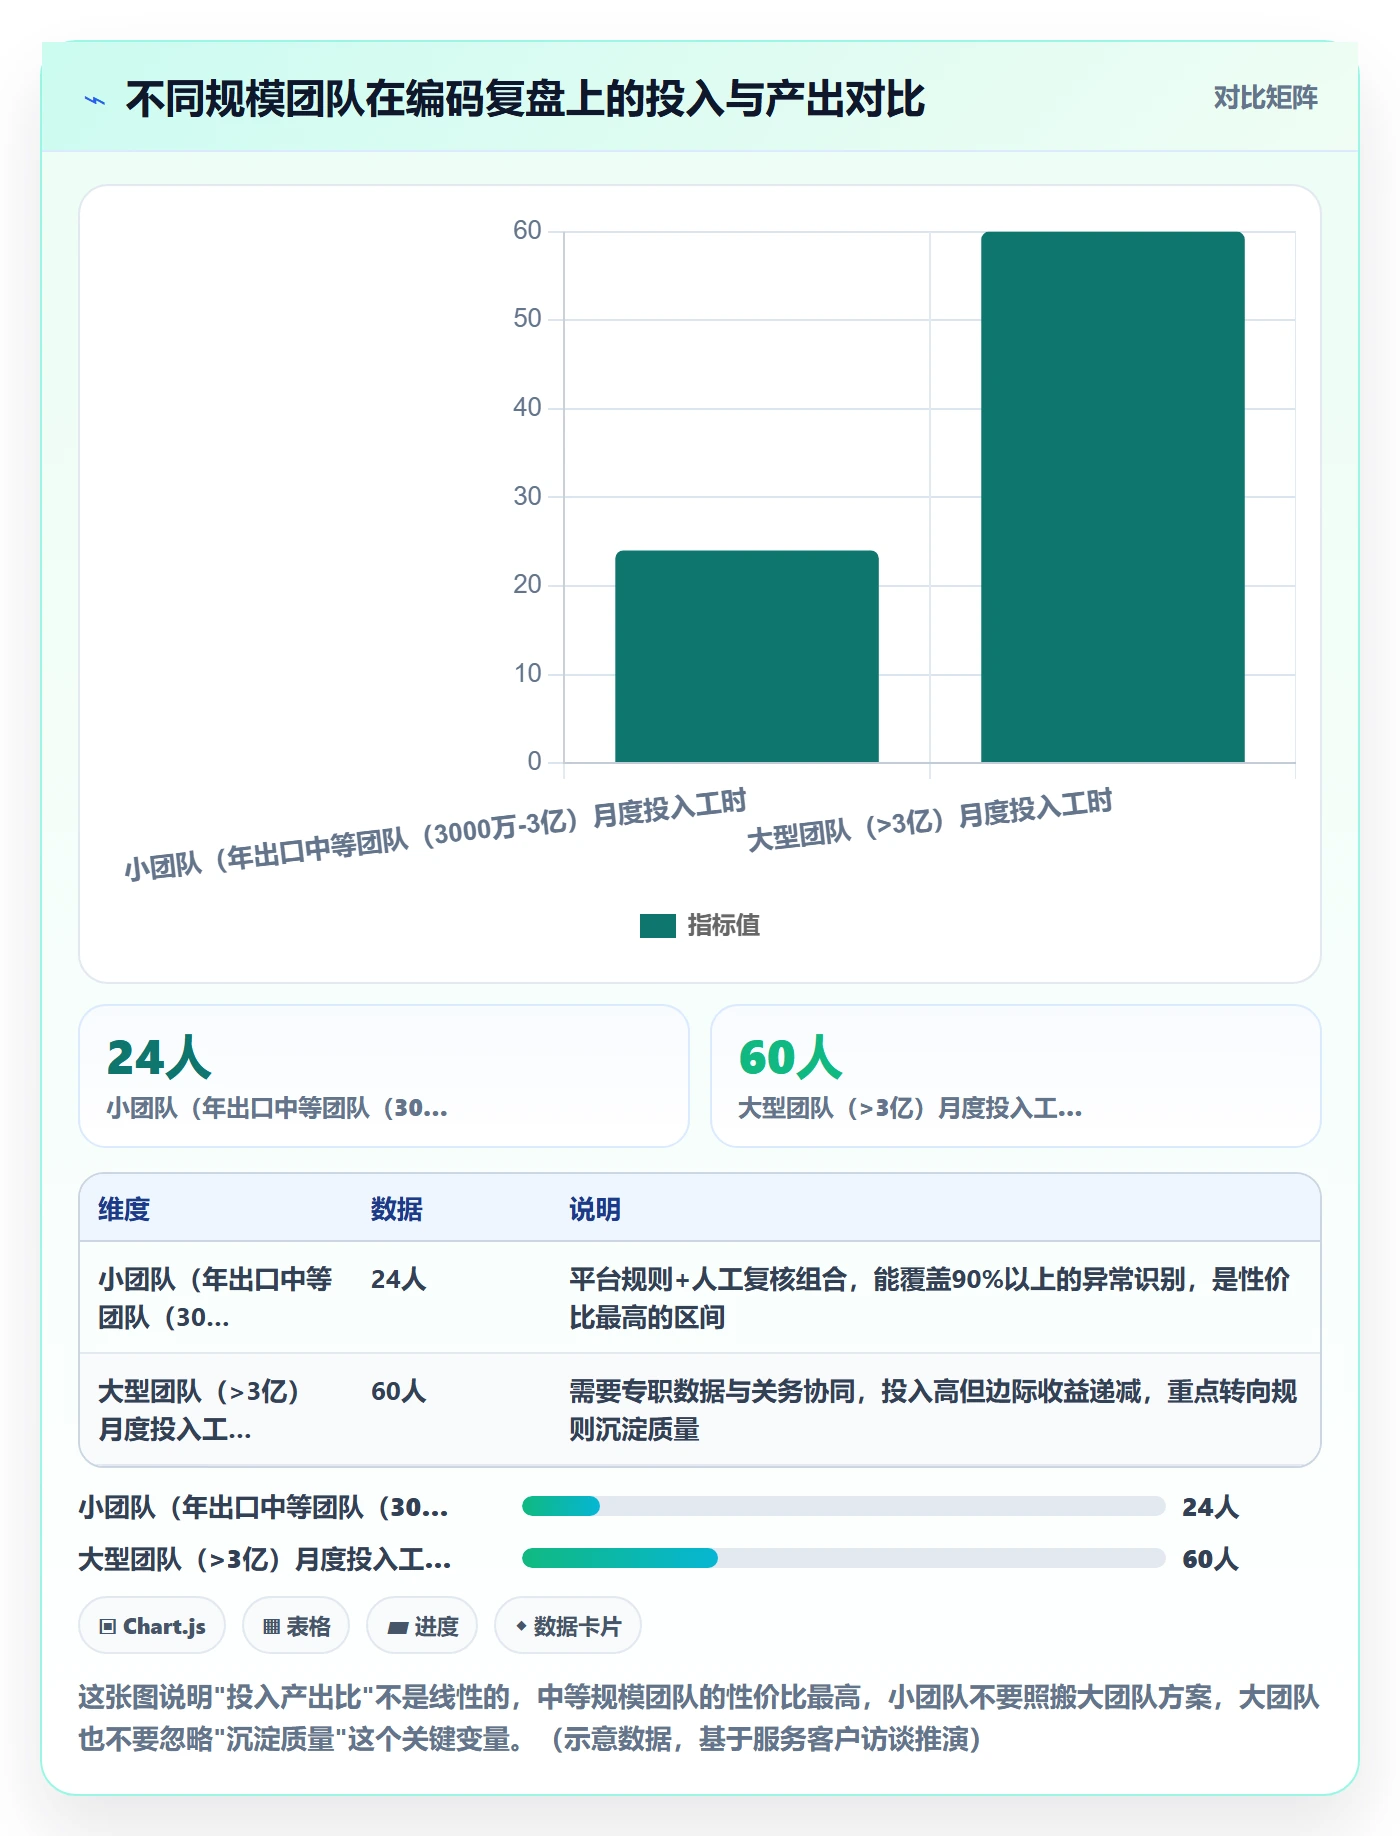Viewport: 1400px width, 1836px height.
Task: Click the y-axis tick label 20
Action: tap(527, 585)
